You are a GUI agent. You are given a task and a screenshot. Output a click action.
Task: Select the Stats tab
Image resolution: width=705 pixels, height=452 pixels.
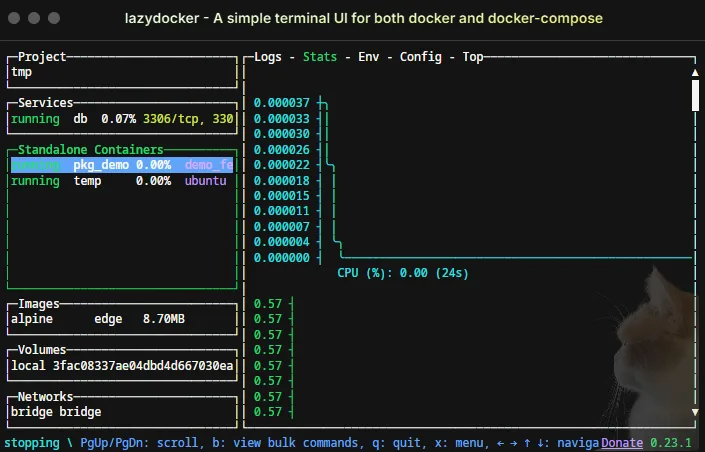point(320,57)
